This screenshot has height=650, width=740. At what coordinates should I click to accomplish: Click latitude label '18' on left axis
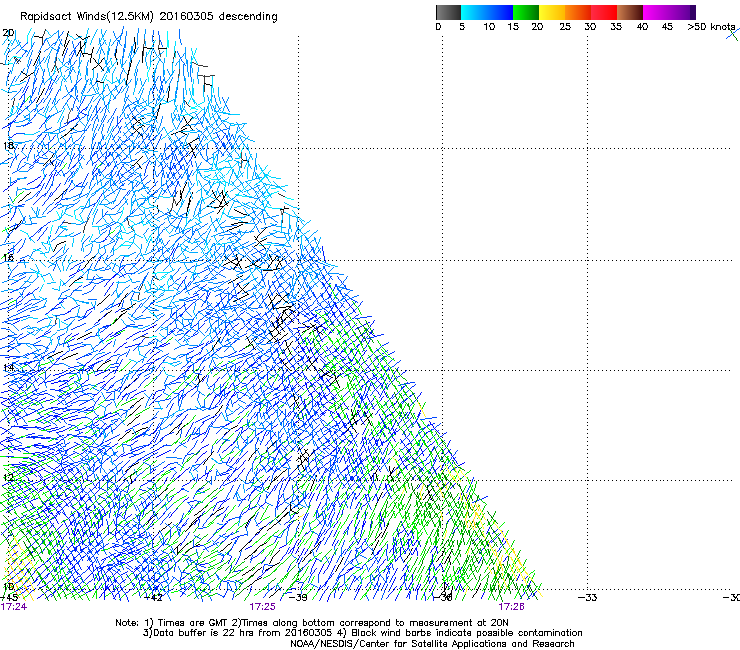click(8, 145)
